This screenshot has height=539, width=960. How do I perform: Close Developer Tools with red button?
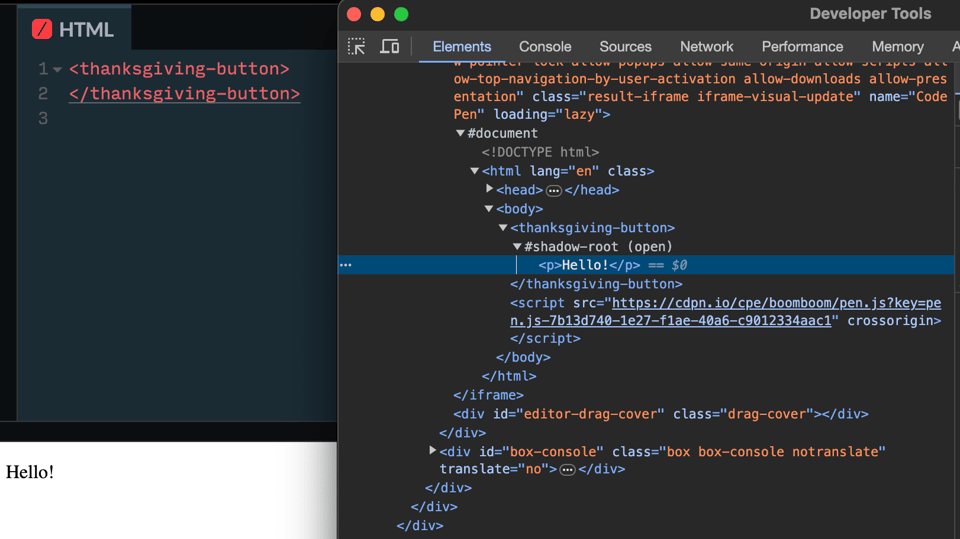point(354,14)
